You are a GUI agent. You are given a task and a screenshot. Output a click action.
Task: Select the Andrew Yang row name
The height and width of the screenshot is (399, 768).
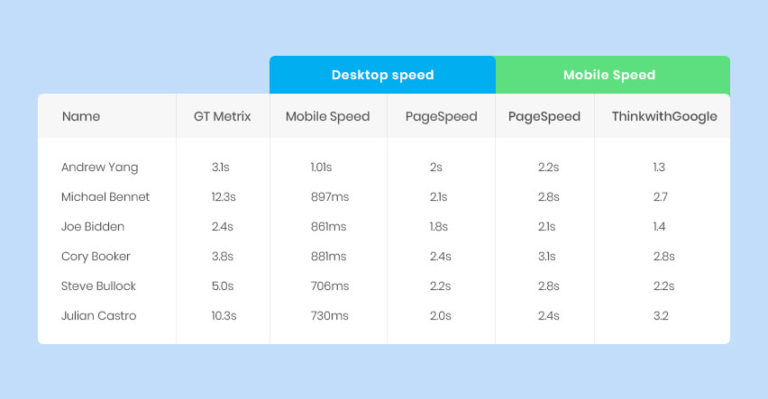[99, 167]
